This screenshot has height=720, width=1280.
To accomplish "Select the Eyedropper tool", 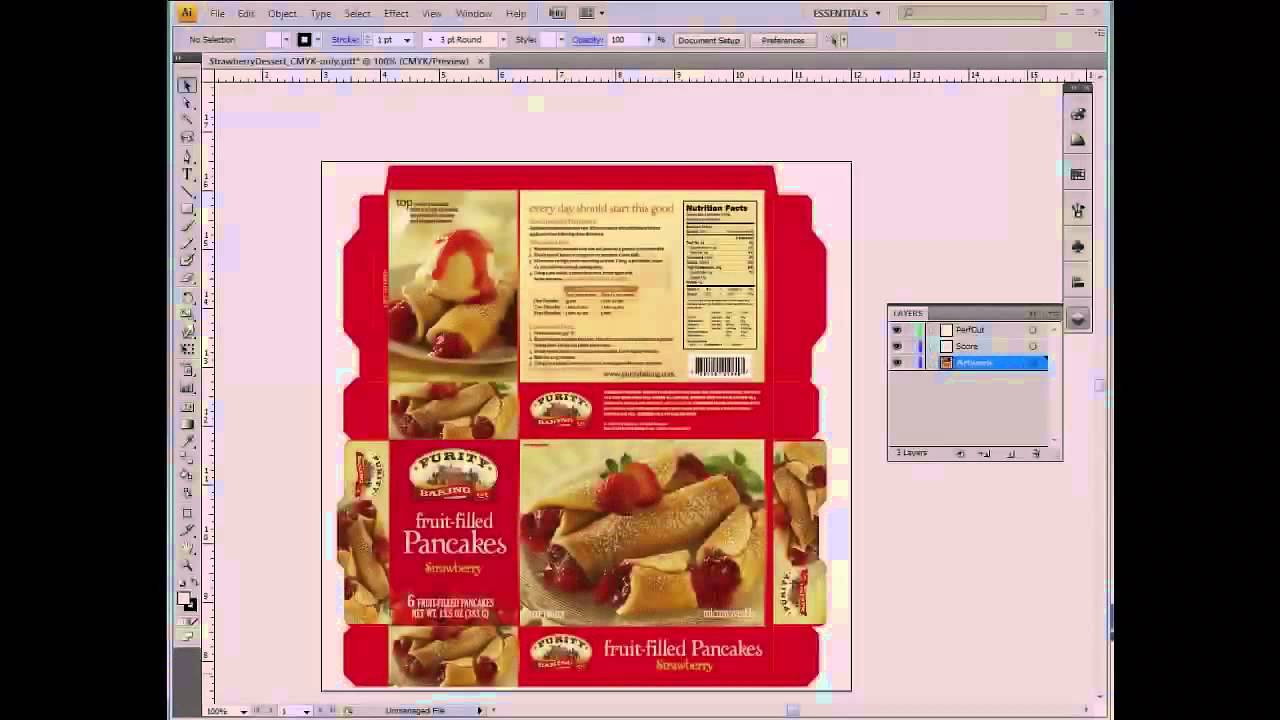I will (187, 440).
